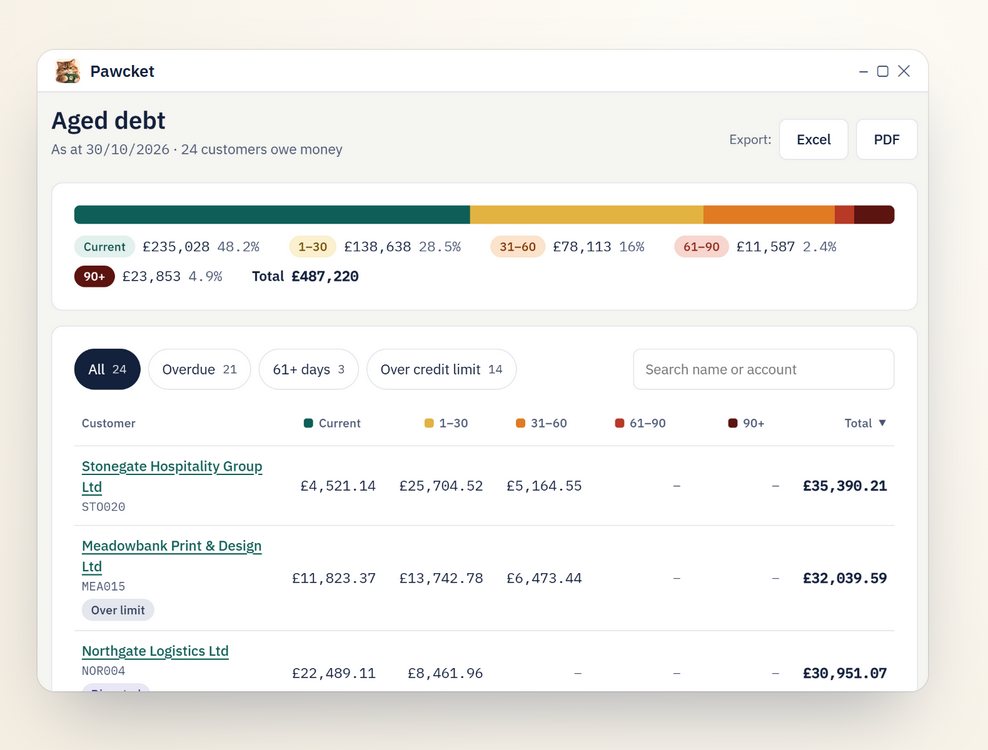Click Meadowbank's £32,039.59 total
The height and width of the screenshot is (750, 988).
click(x=844, y=578)
